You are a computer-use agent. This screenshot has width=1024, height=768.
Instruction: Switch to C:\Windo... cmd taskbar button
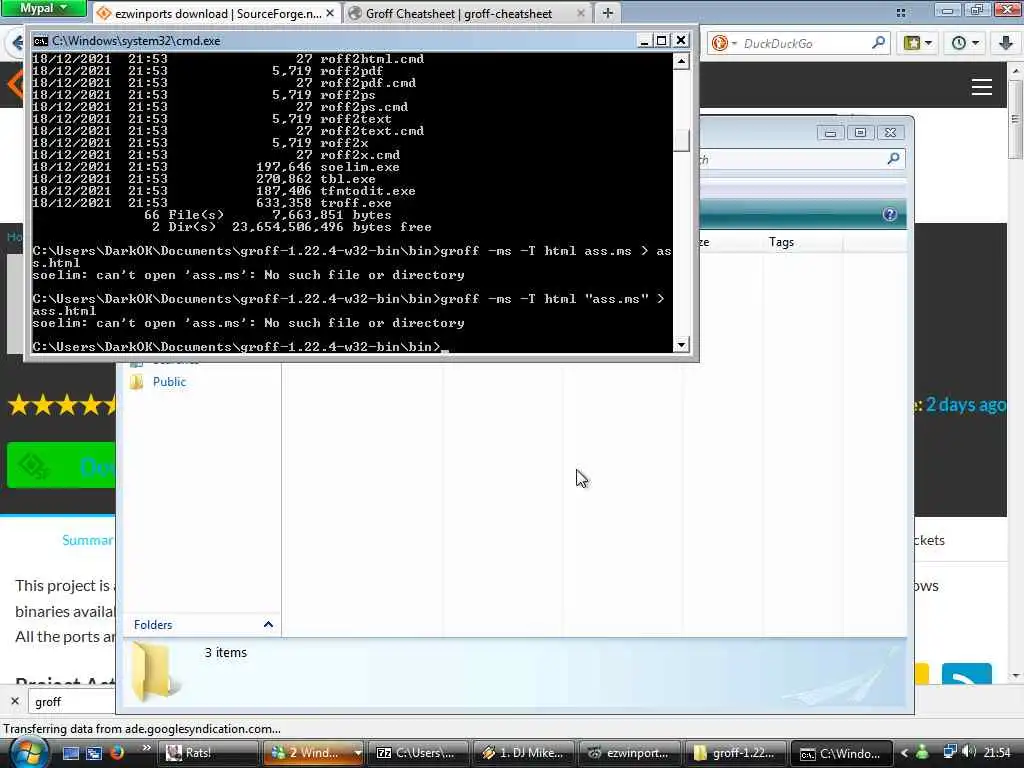coord(841,753)
